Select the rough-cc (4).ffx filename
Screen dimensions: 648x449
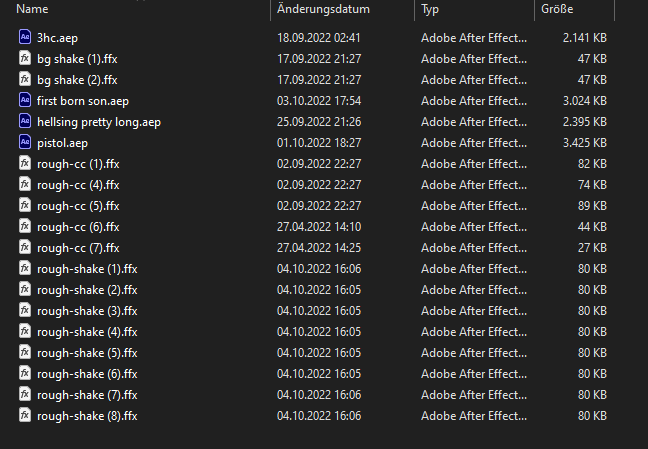tap(78, 184)
